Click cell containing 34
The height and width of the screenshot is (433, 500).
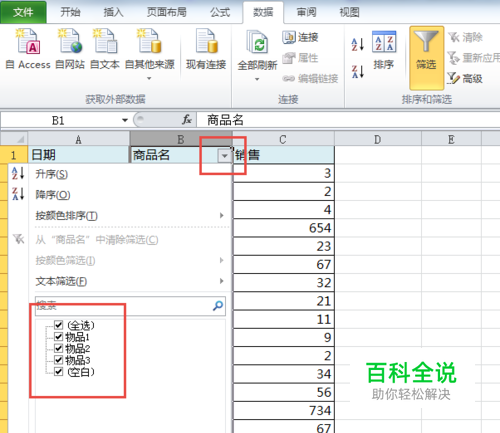[x=283, y=374]
